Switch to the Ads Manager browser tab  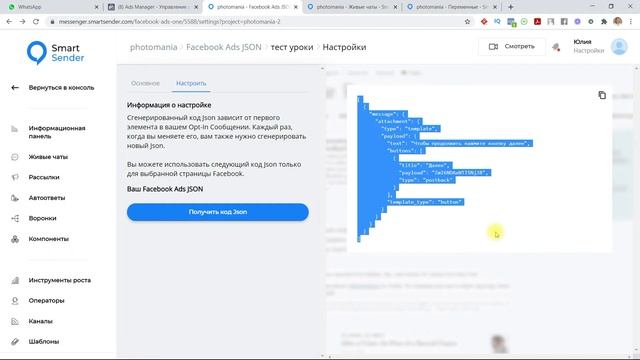(152, 7)
